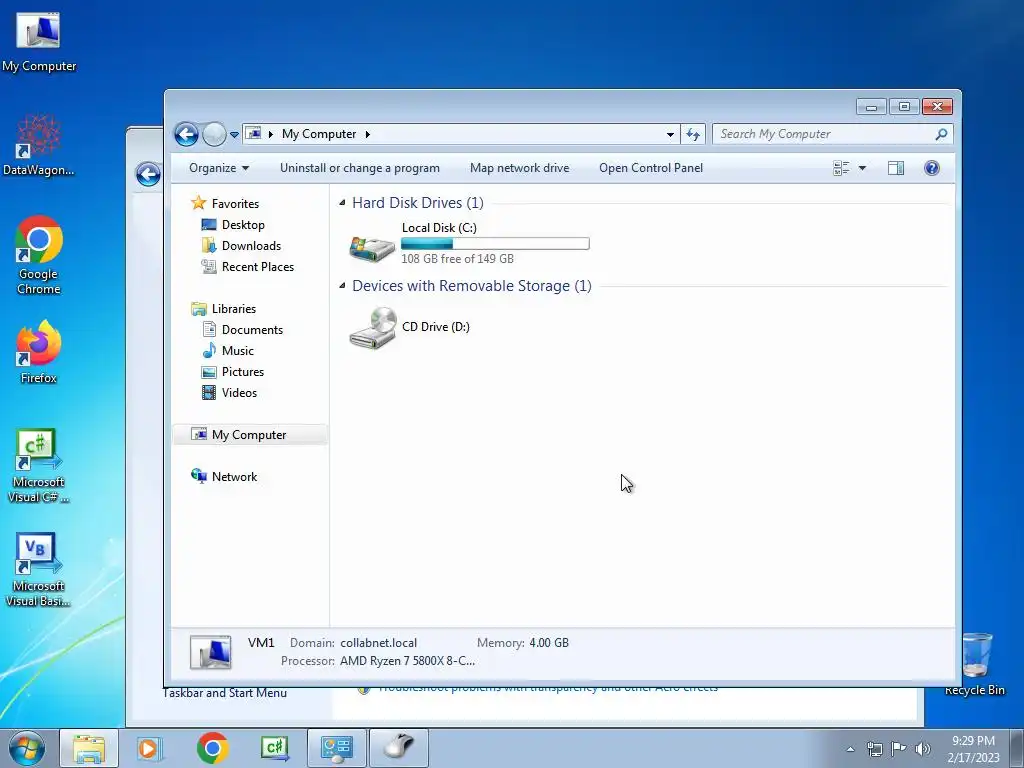Select the CD Drive (D:) icon
Viewport: 1024px width, 768px height.
click(372, 327)
